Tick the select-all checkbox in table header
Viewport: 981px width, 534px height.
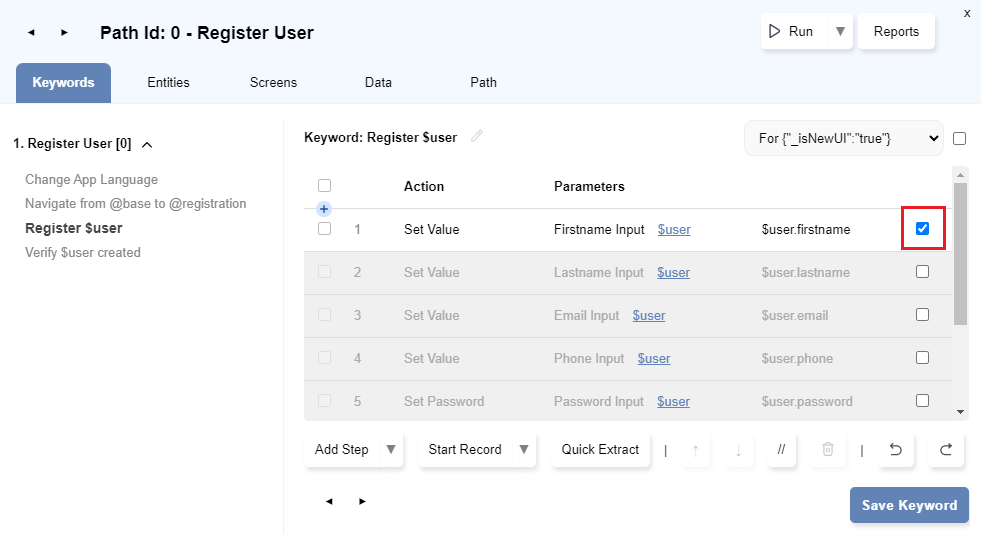click(324, 186)
